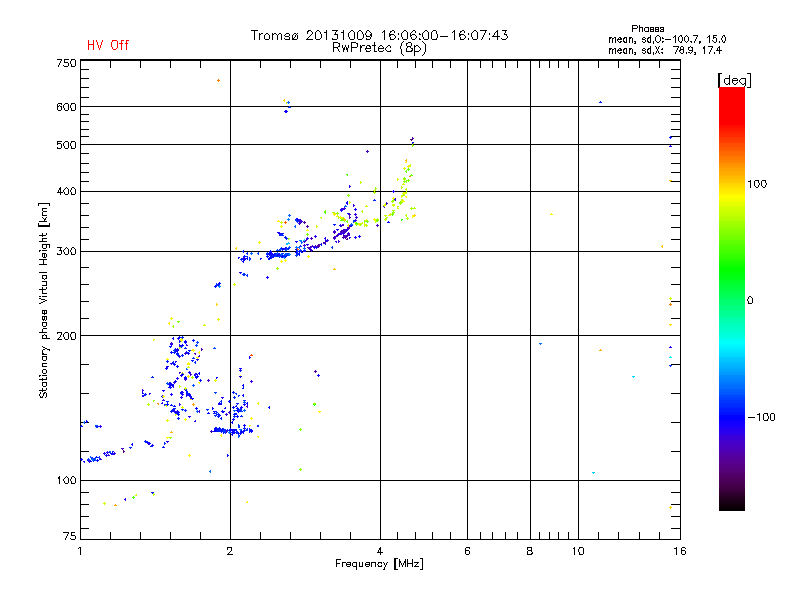Click the y-axis '200' tick label

66,336
